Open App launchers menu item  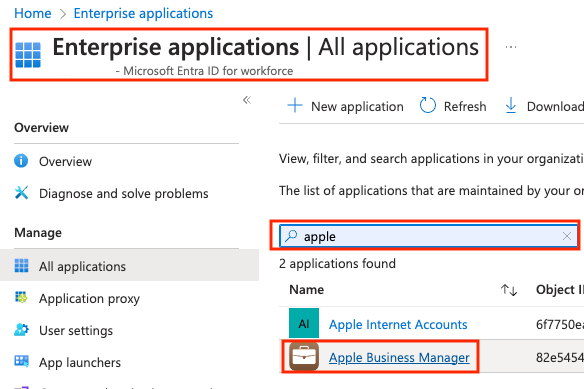[80, 363]
